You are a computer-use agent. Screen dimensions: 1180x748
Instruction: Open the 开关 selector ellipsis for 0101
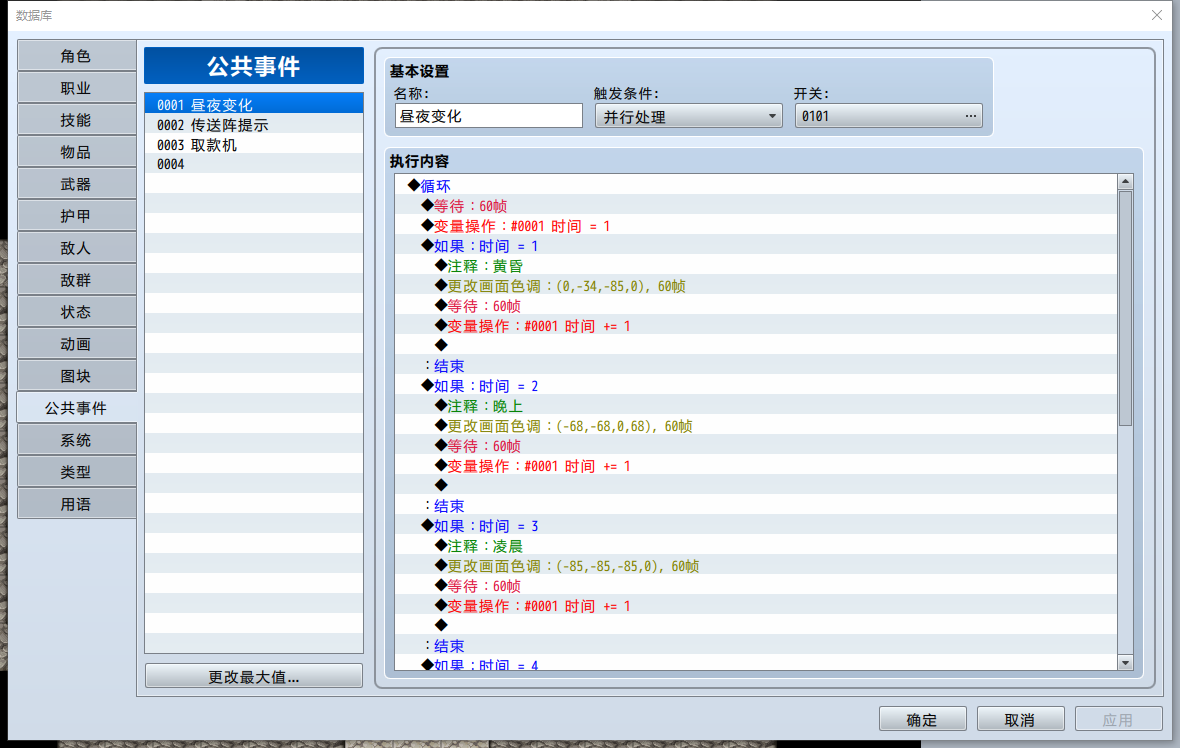971,116
